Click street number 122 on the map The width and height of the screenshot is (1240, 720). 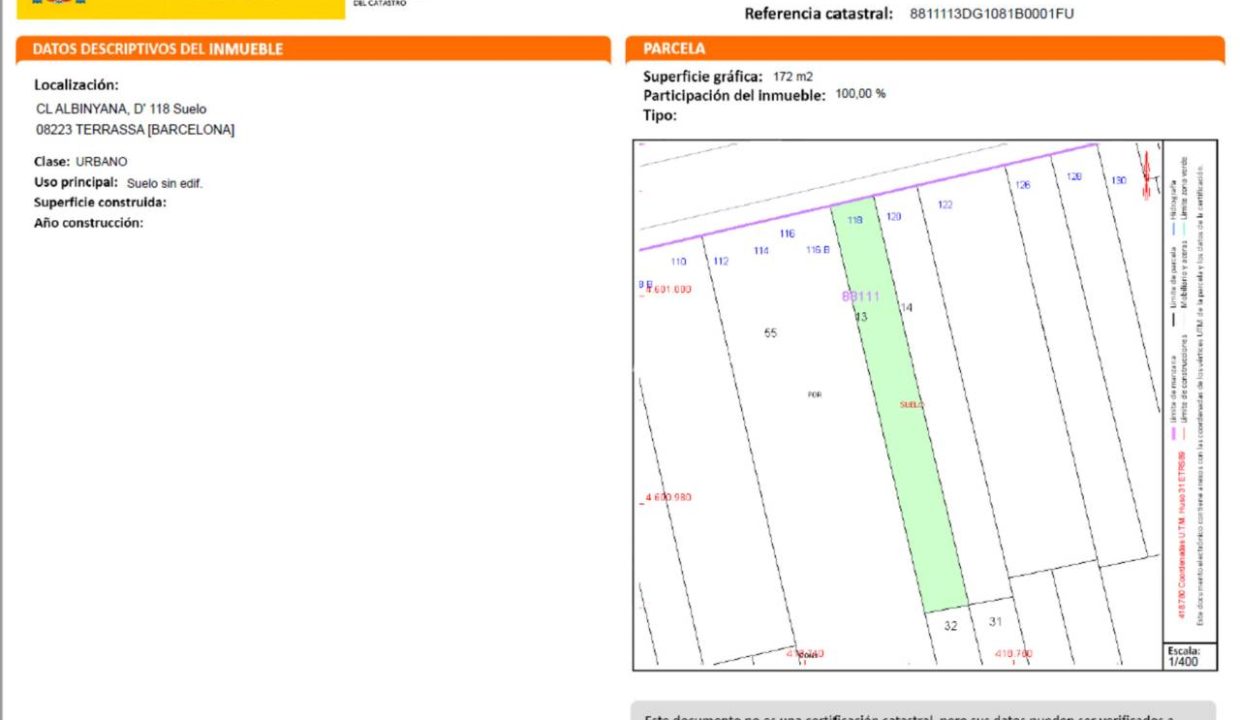coord(945,205)
